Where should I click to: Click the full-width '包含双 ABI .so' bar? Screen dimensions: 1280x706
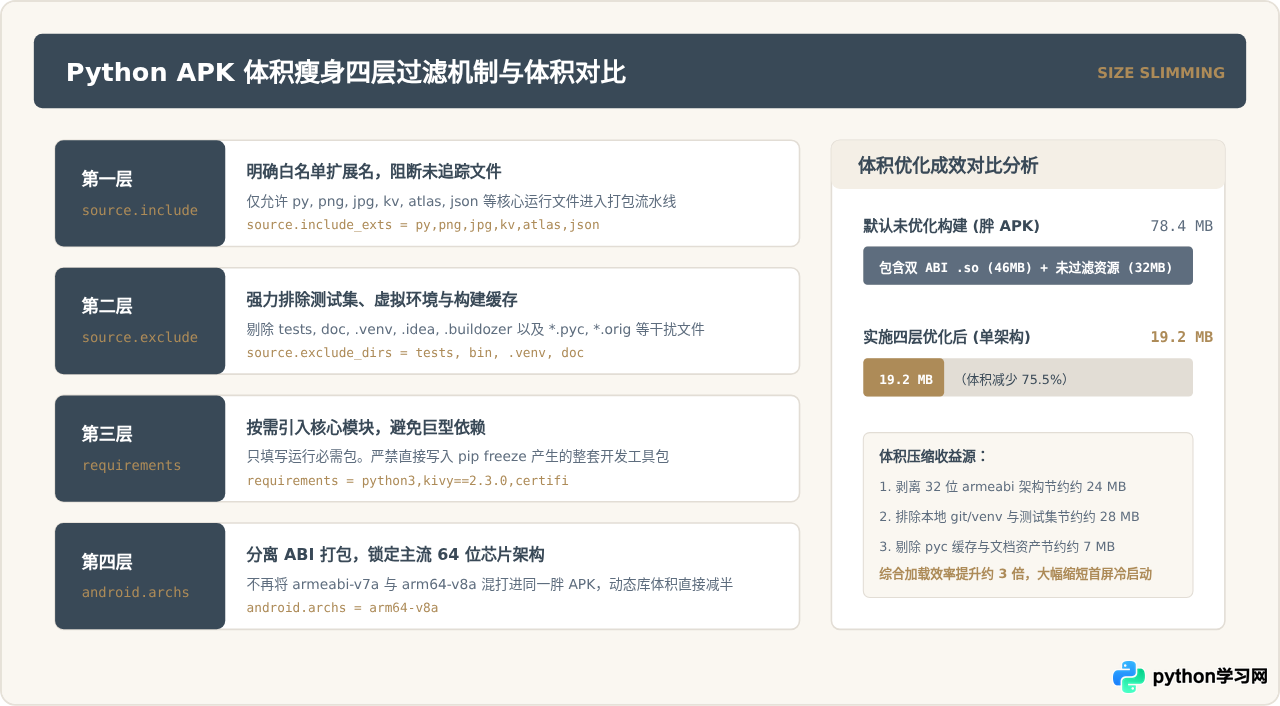(x=1028, y=266)
